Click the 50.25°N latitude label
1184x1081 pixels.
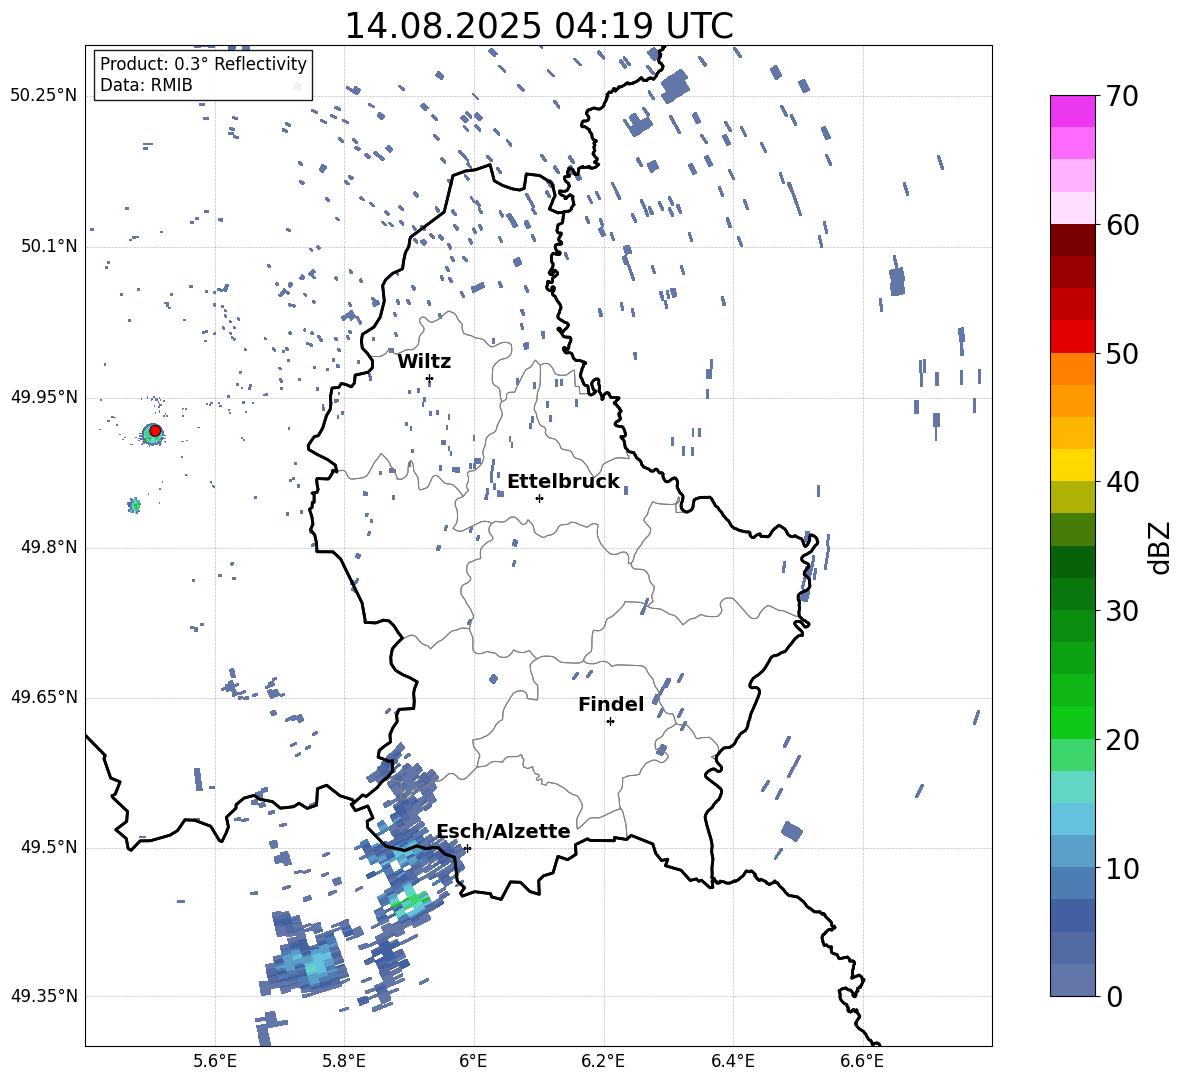[44, 96]
